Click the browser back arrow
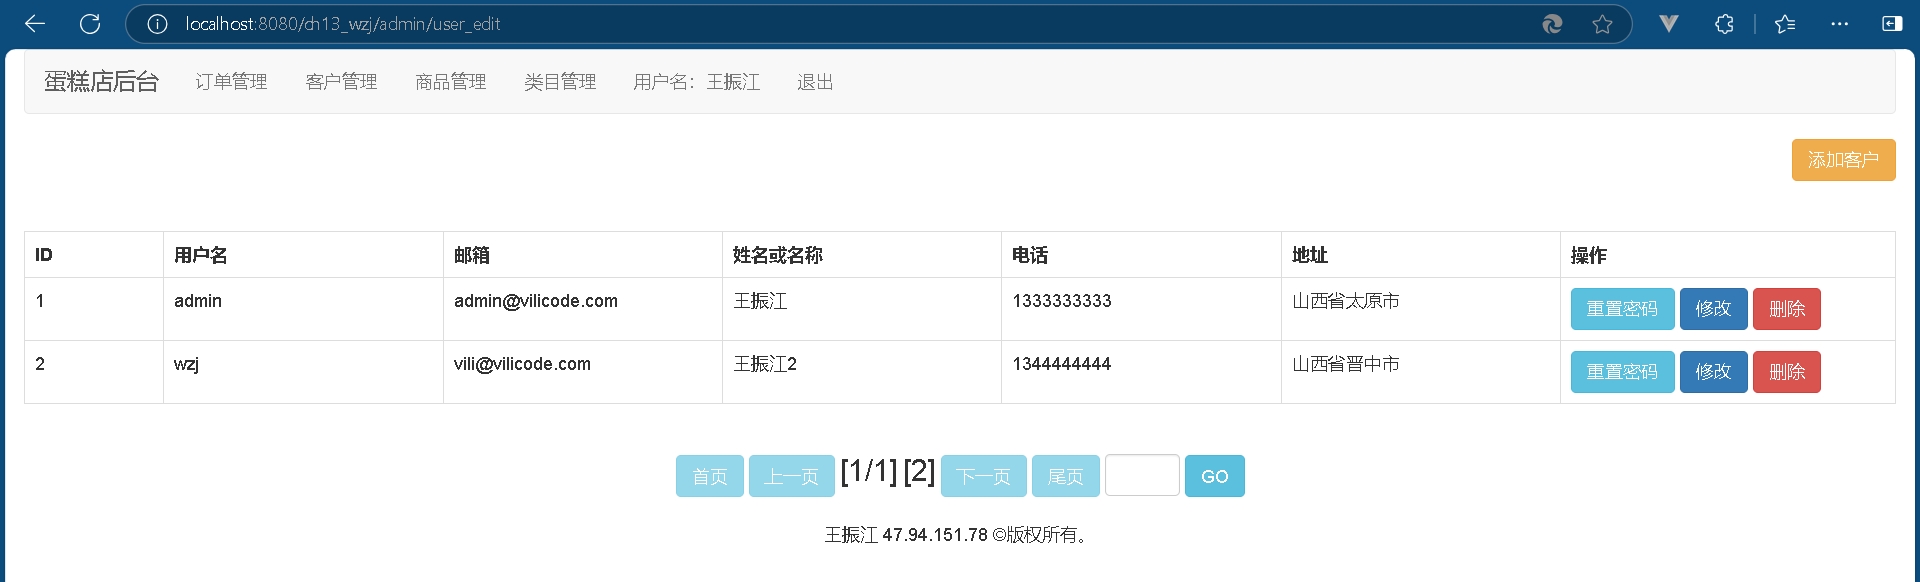This screenshot has width=1920, height=582. (35, 24)
